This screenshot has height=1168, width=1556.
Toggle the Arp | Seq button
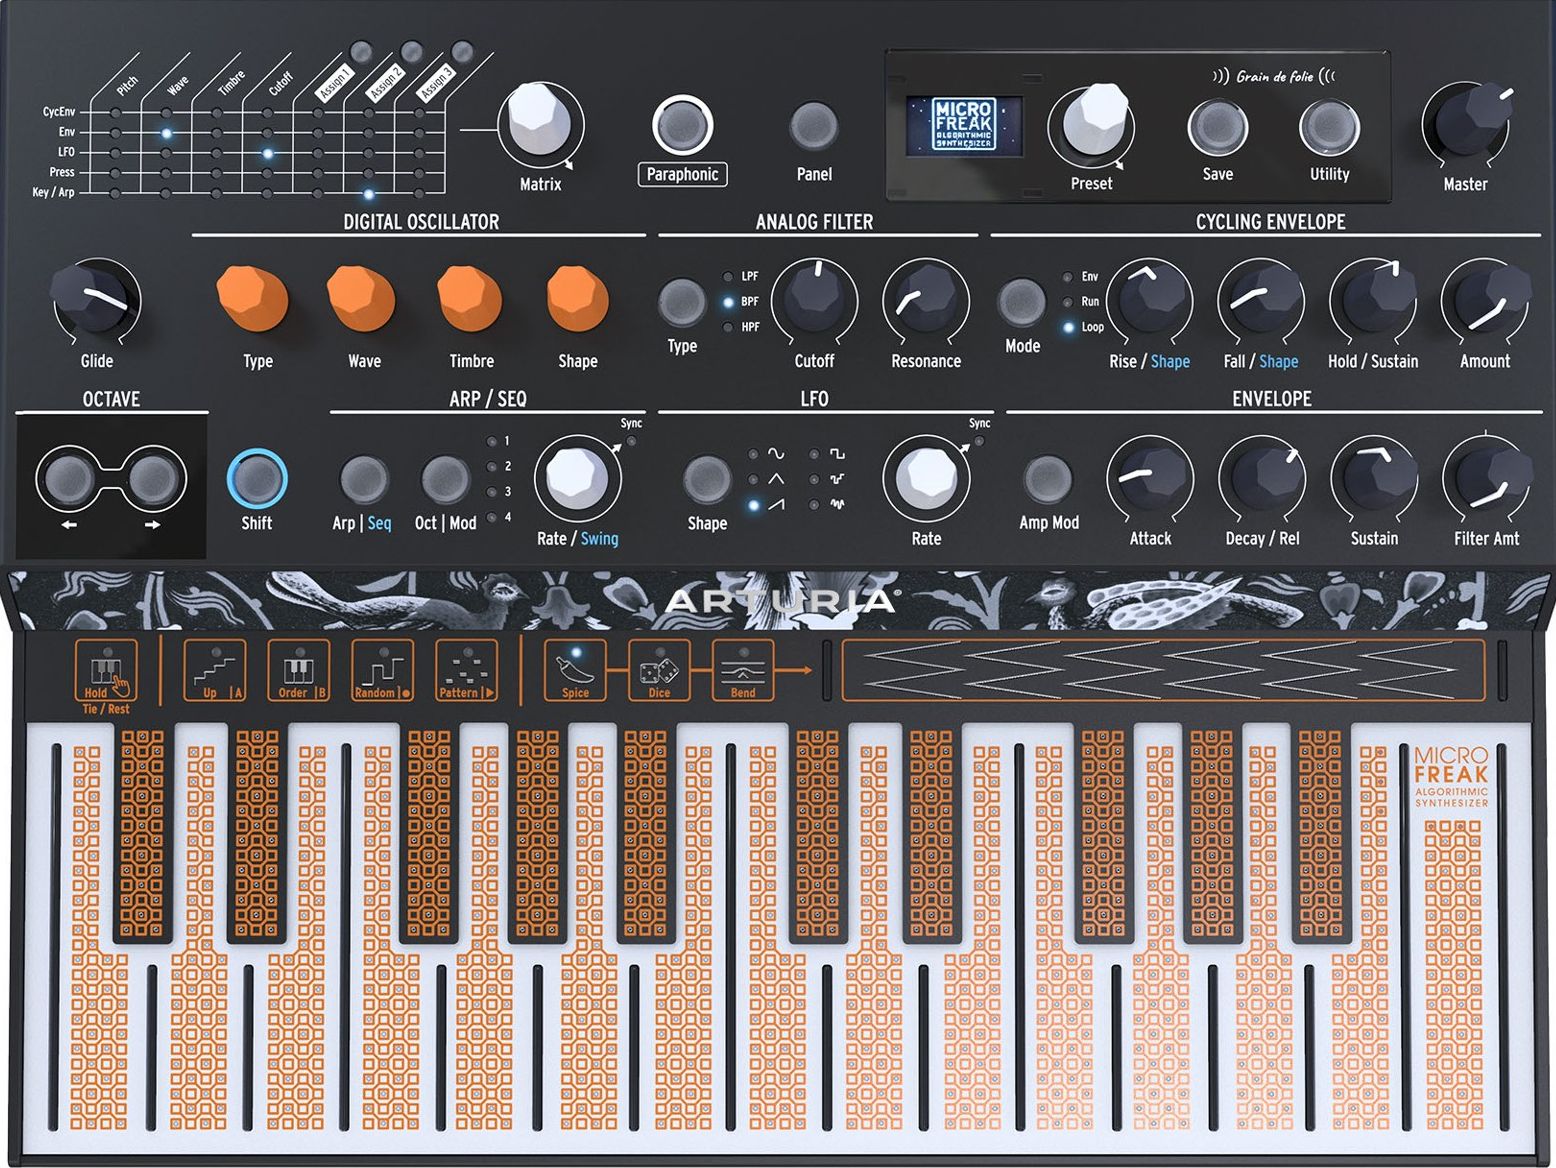[x=364, y=480]
